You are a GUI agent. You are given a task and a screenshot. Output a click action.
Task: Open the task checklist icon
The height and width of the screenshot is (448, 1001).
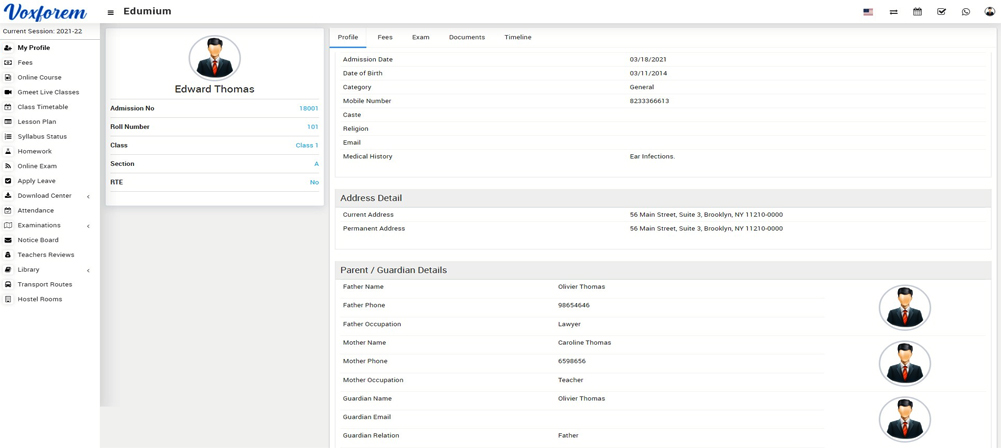[x=941, y=12]
